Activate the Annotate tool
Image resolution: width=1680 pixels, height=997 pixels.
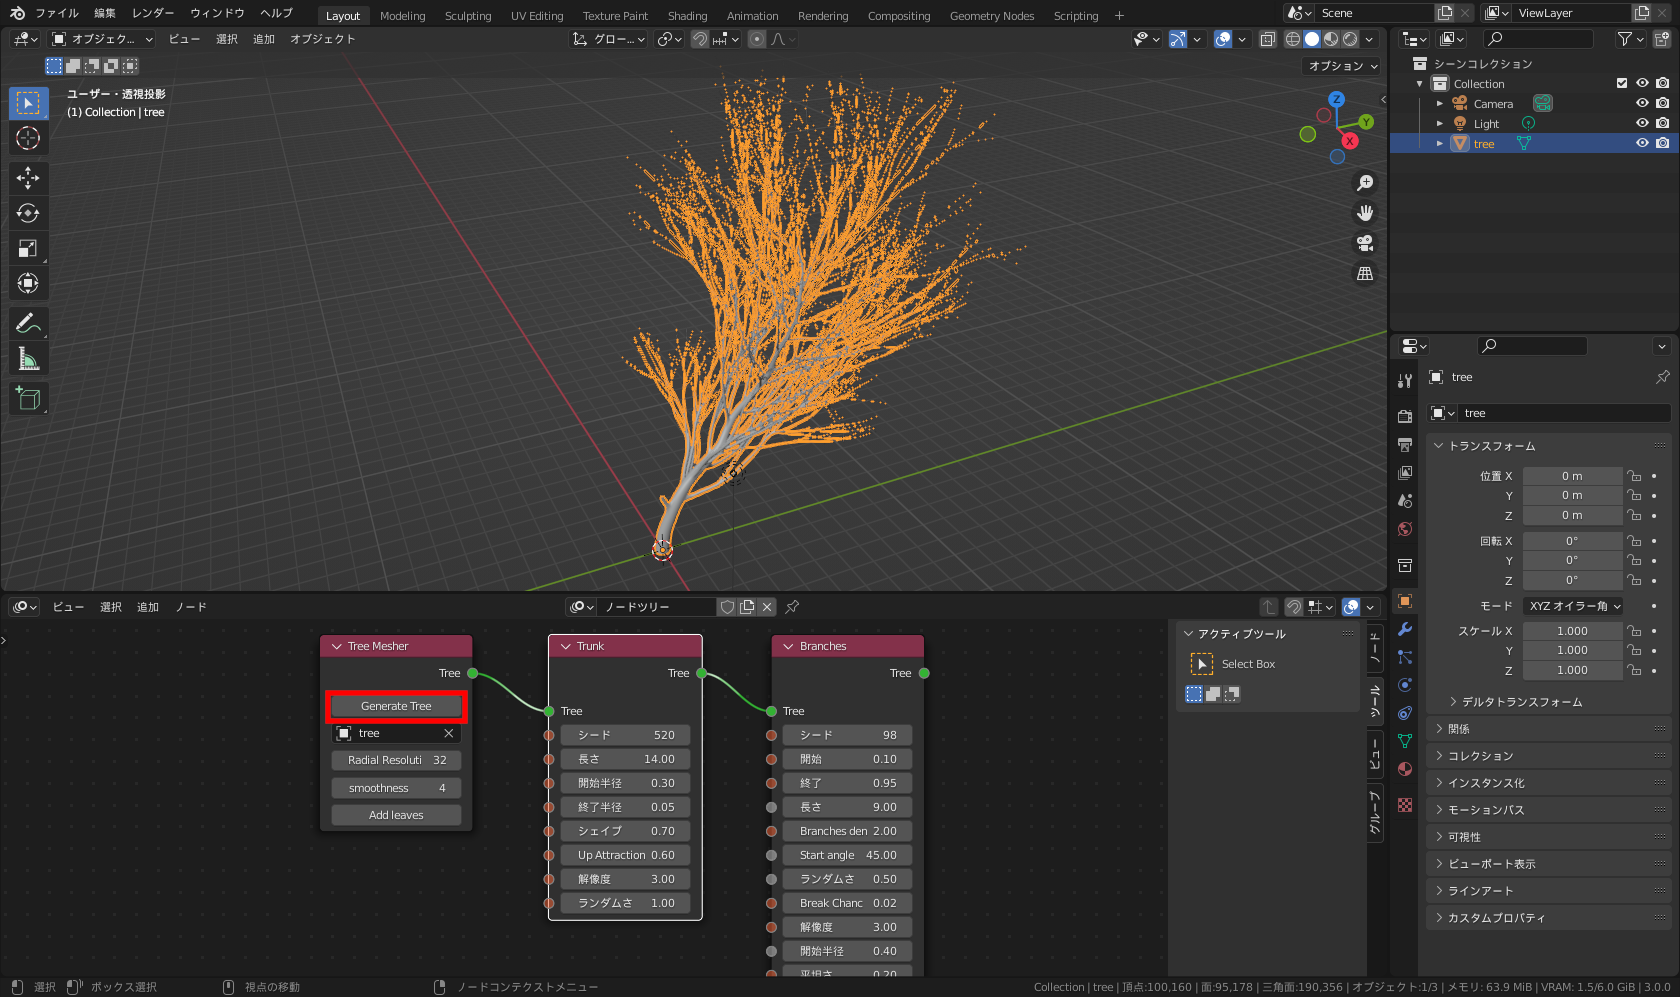[28, 322]
